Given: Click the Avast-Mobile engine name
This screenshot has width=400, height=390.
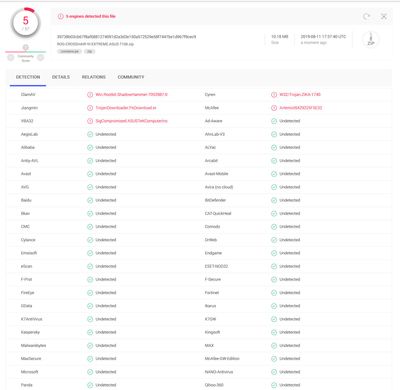Looking at the screenshot, I should (216, 174).
